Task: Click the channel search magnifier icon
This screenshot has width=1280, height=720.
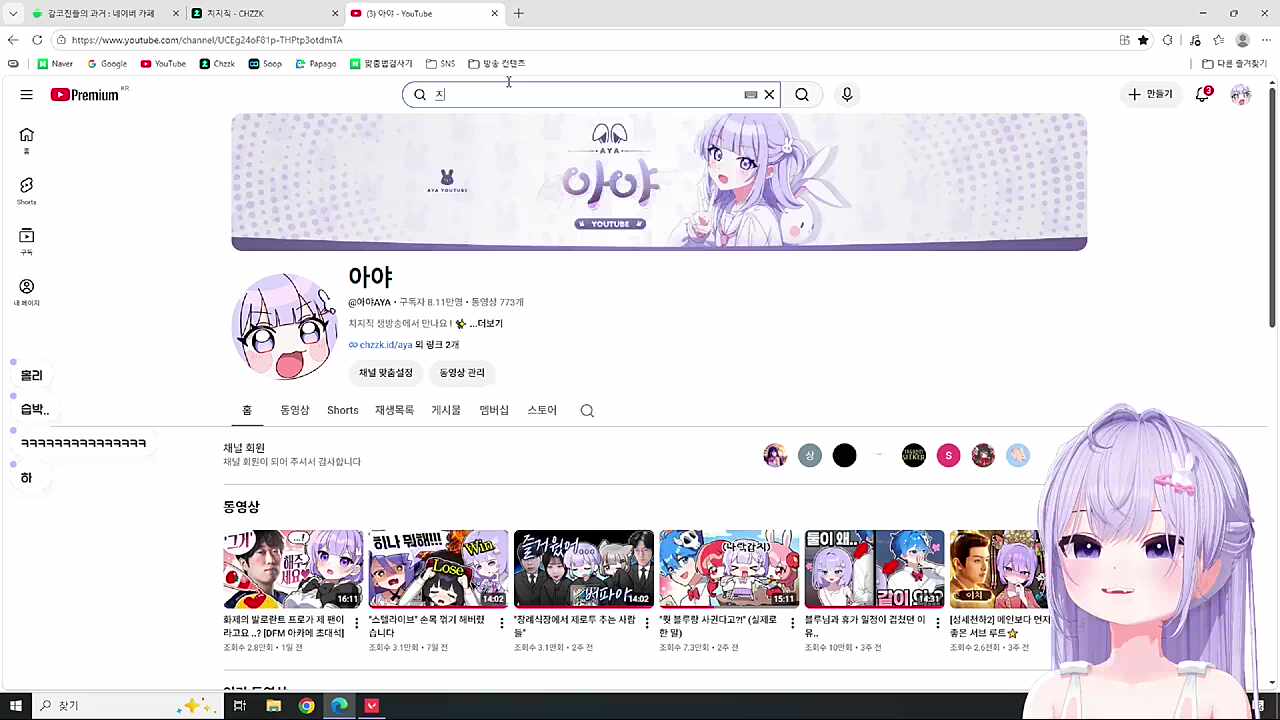Action: click(x=587, y=410)
